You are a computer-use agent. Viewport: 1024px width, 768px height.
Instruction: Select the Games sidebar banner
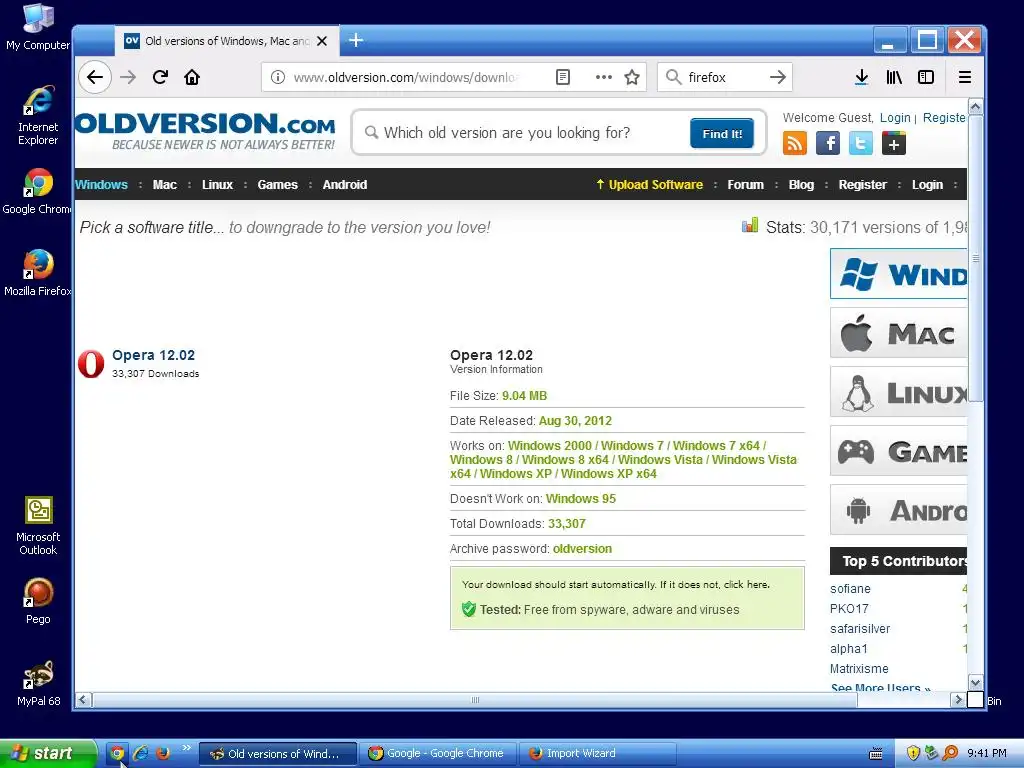coord(899,451)
